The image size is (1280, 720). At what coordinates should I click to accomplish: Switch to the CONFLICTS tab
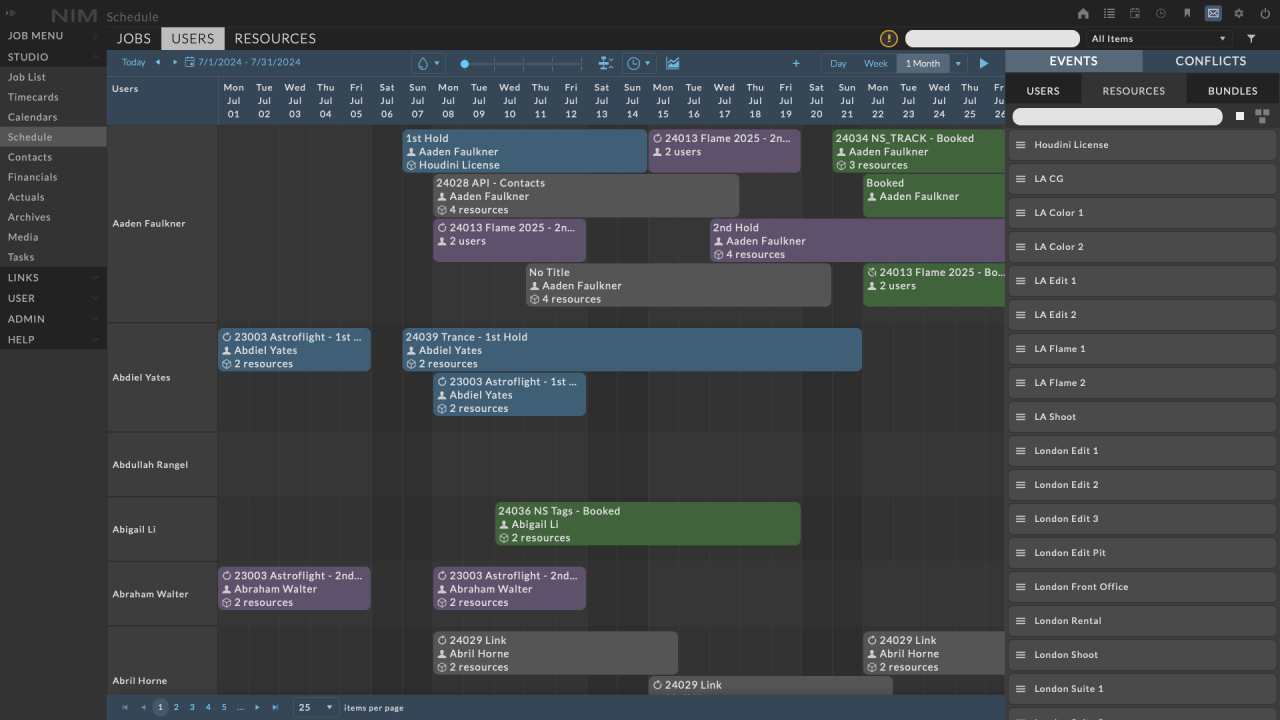click(x=1210, y=61)
